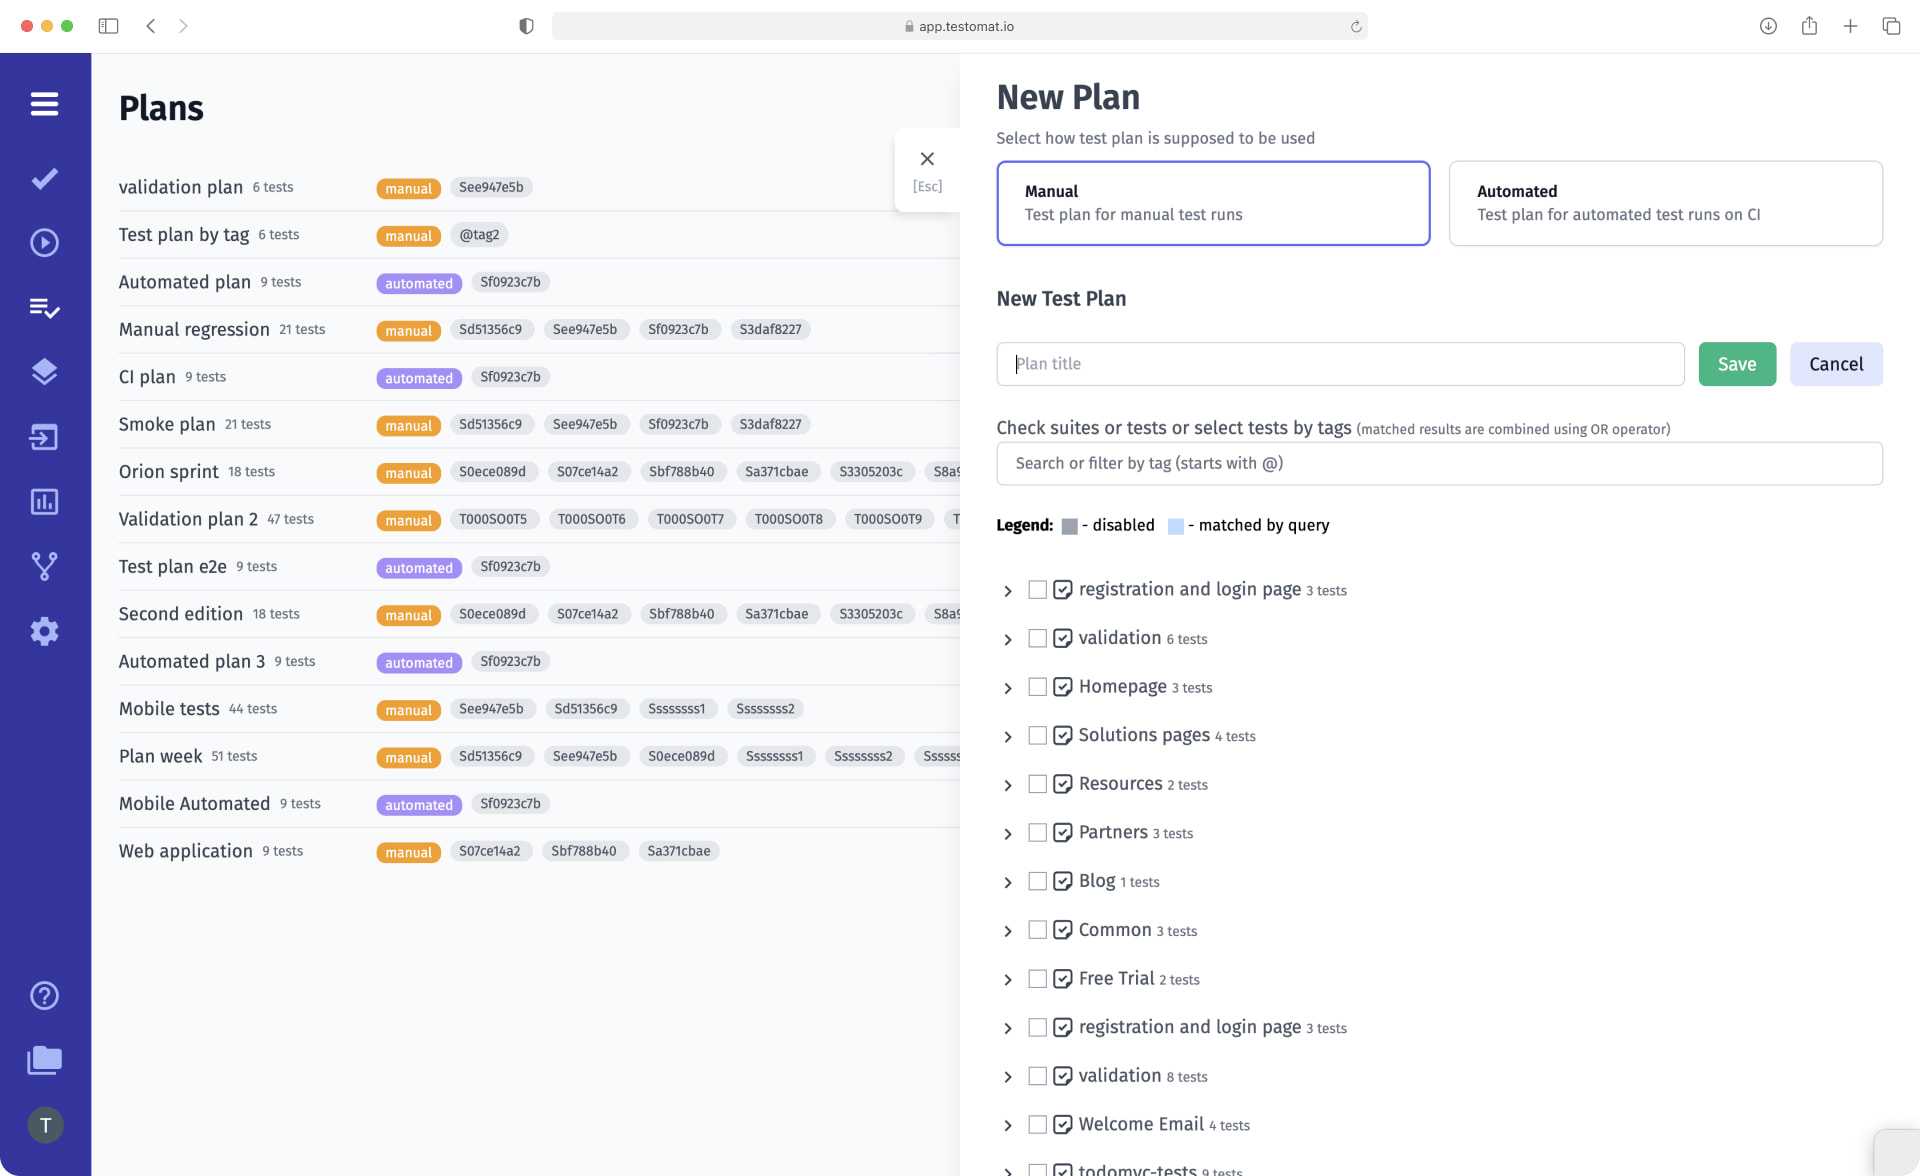Image resolution: width=1920 pixels, height=1176 pixels.
Task: Select the Suites layers icon in sidebar
Action: [x=45, y=371]
